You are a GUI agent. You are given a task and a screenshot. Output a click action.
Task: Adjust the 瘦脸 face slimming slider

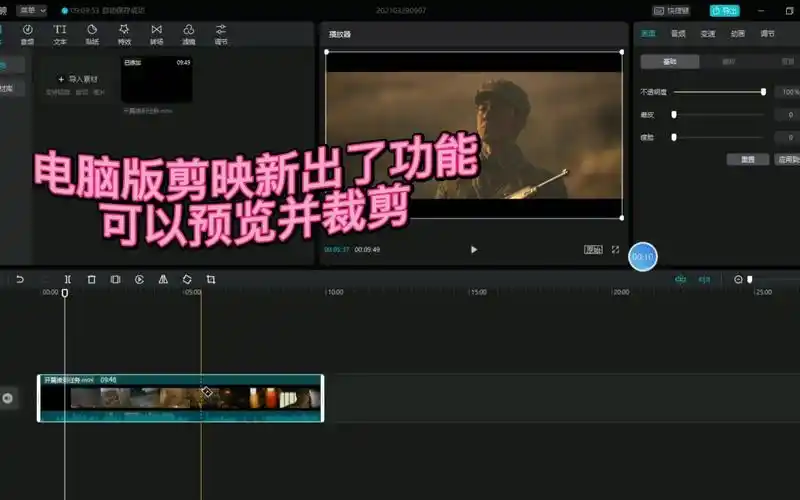(x=674, y=137)
